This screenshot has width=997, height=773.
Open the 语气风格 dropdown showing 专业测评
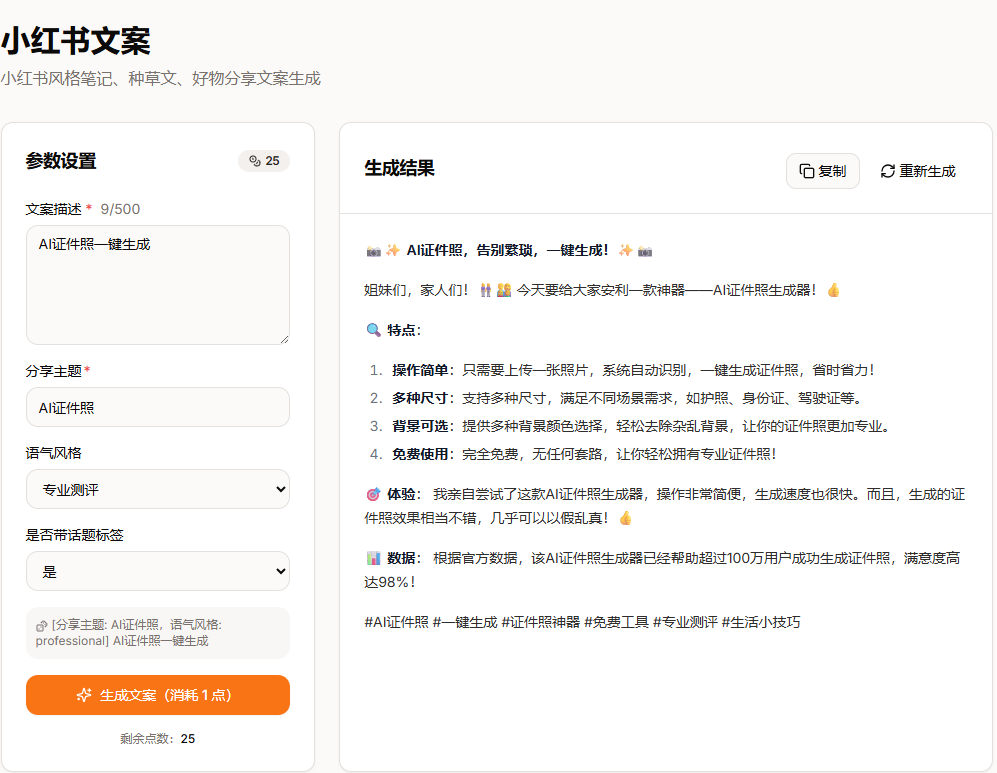click(x=158, y=489)
